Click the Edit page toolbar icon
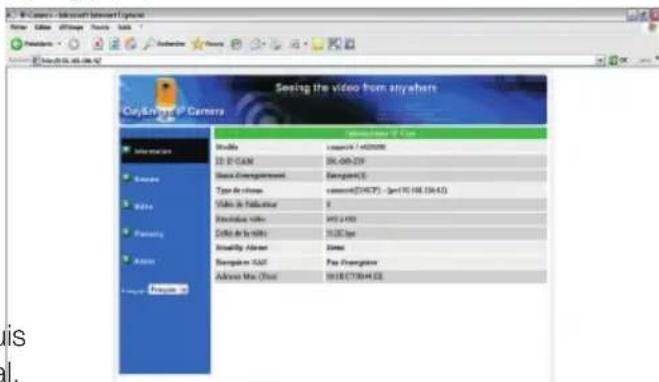The image size is (659, 382). coord(295,44)
